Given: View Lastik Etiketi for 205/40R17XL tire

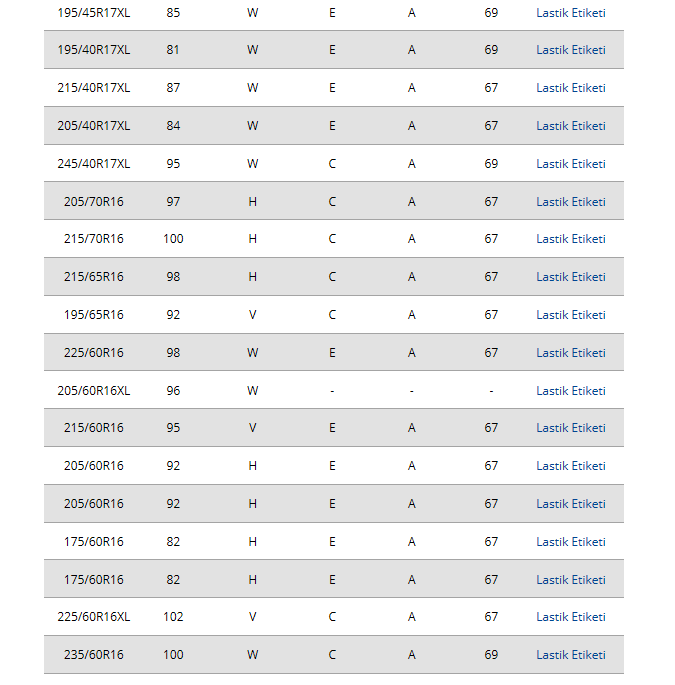Looking at the screenshot, I should 570,126.
